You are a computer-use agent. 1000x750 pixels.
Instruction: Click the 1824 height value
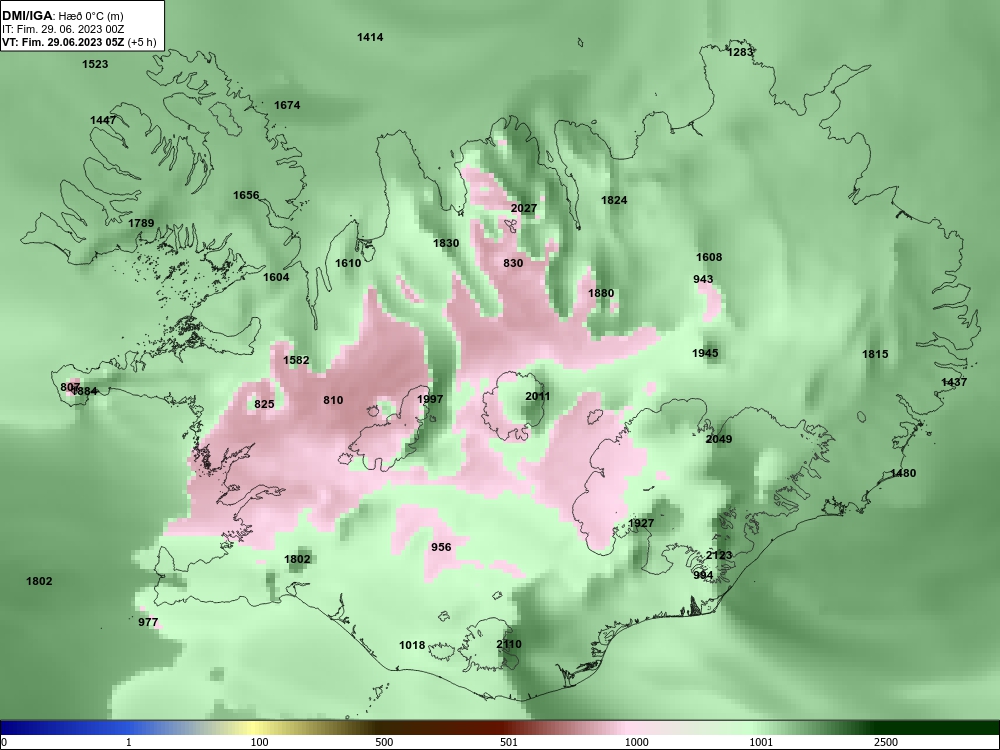pos(614,200)
